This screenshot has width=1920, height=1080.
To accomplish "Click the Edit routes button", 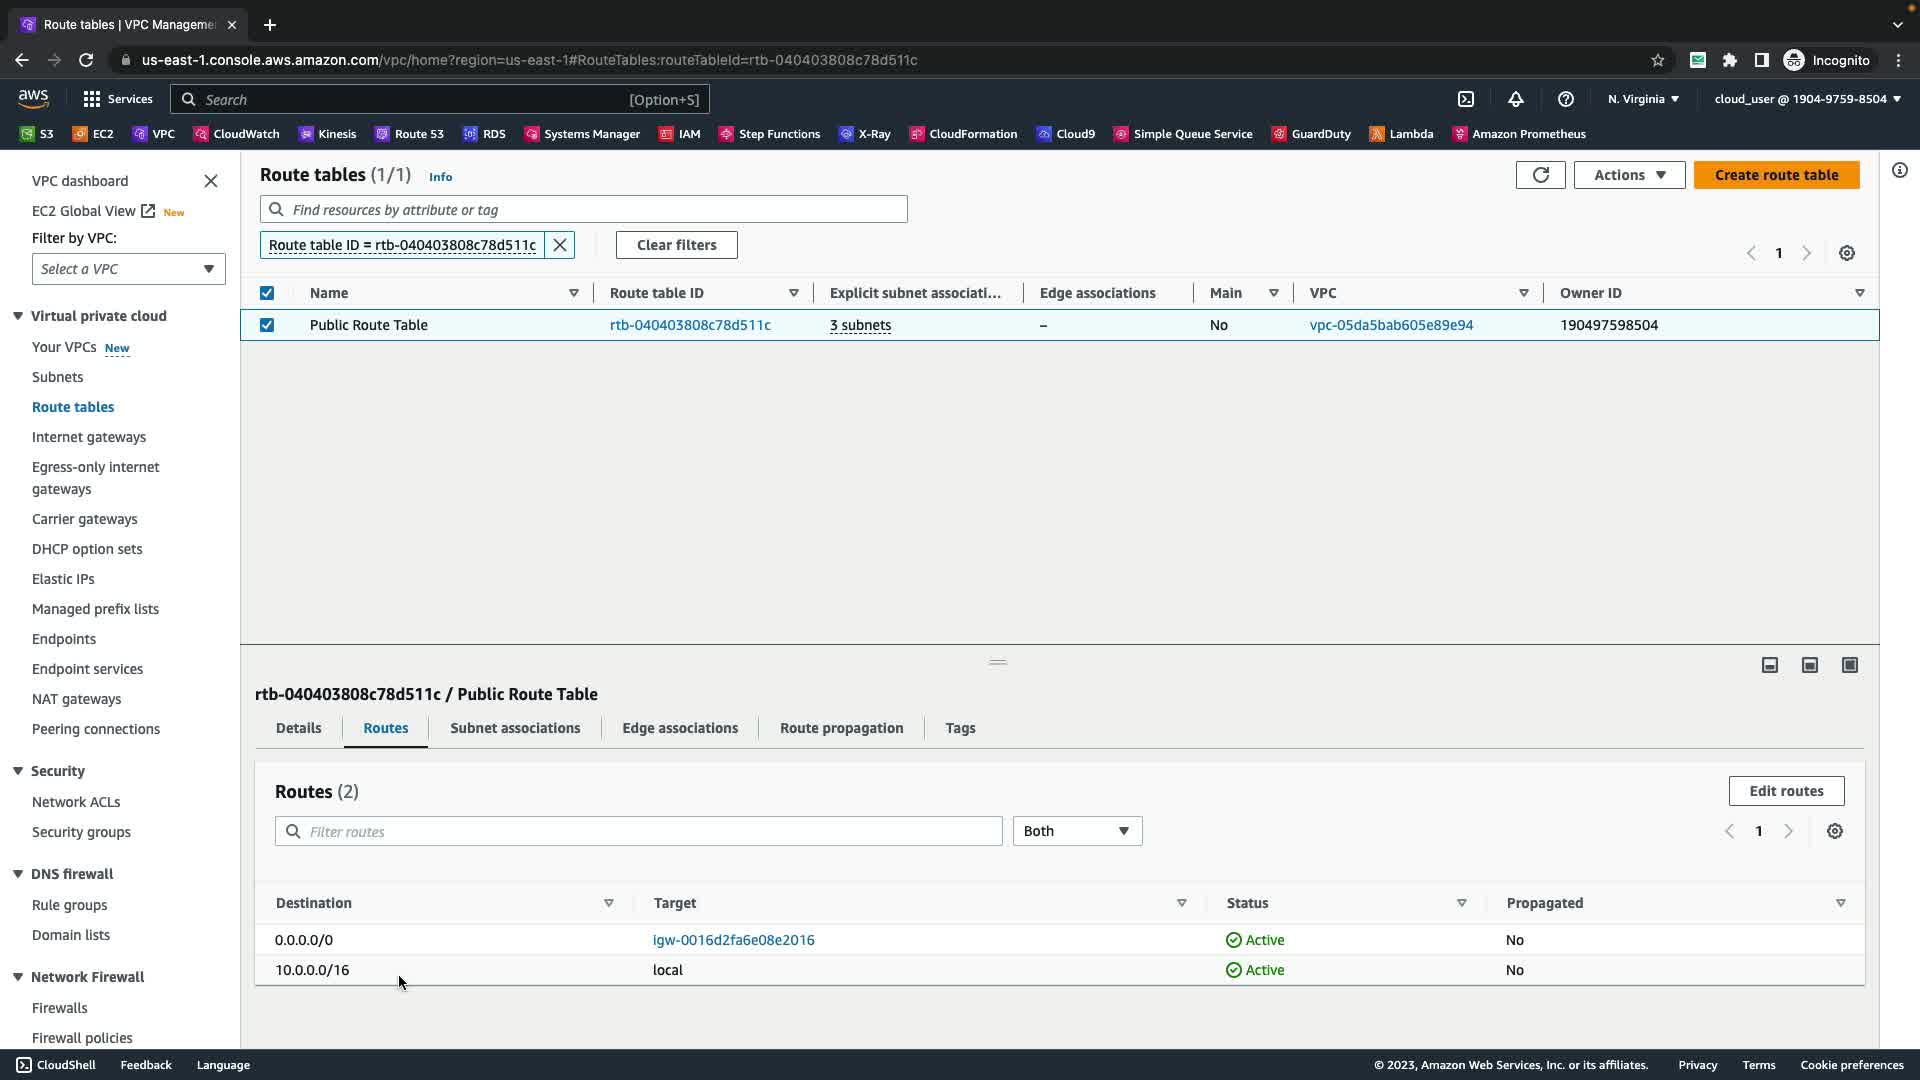I will [x=1785, y=791].
